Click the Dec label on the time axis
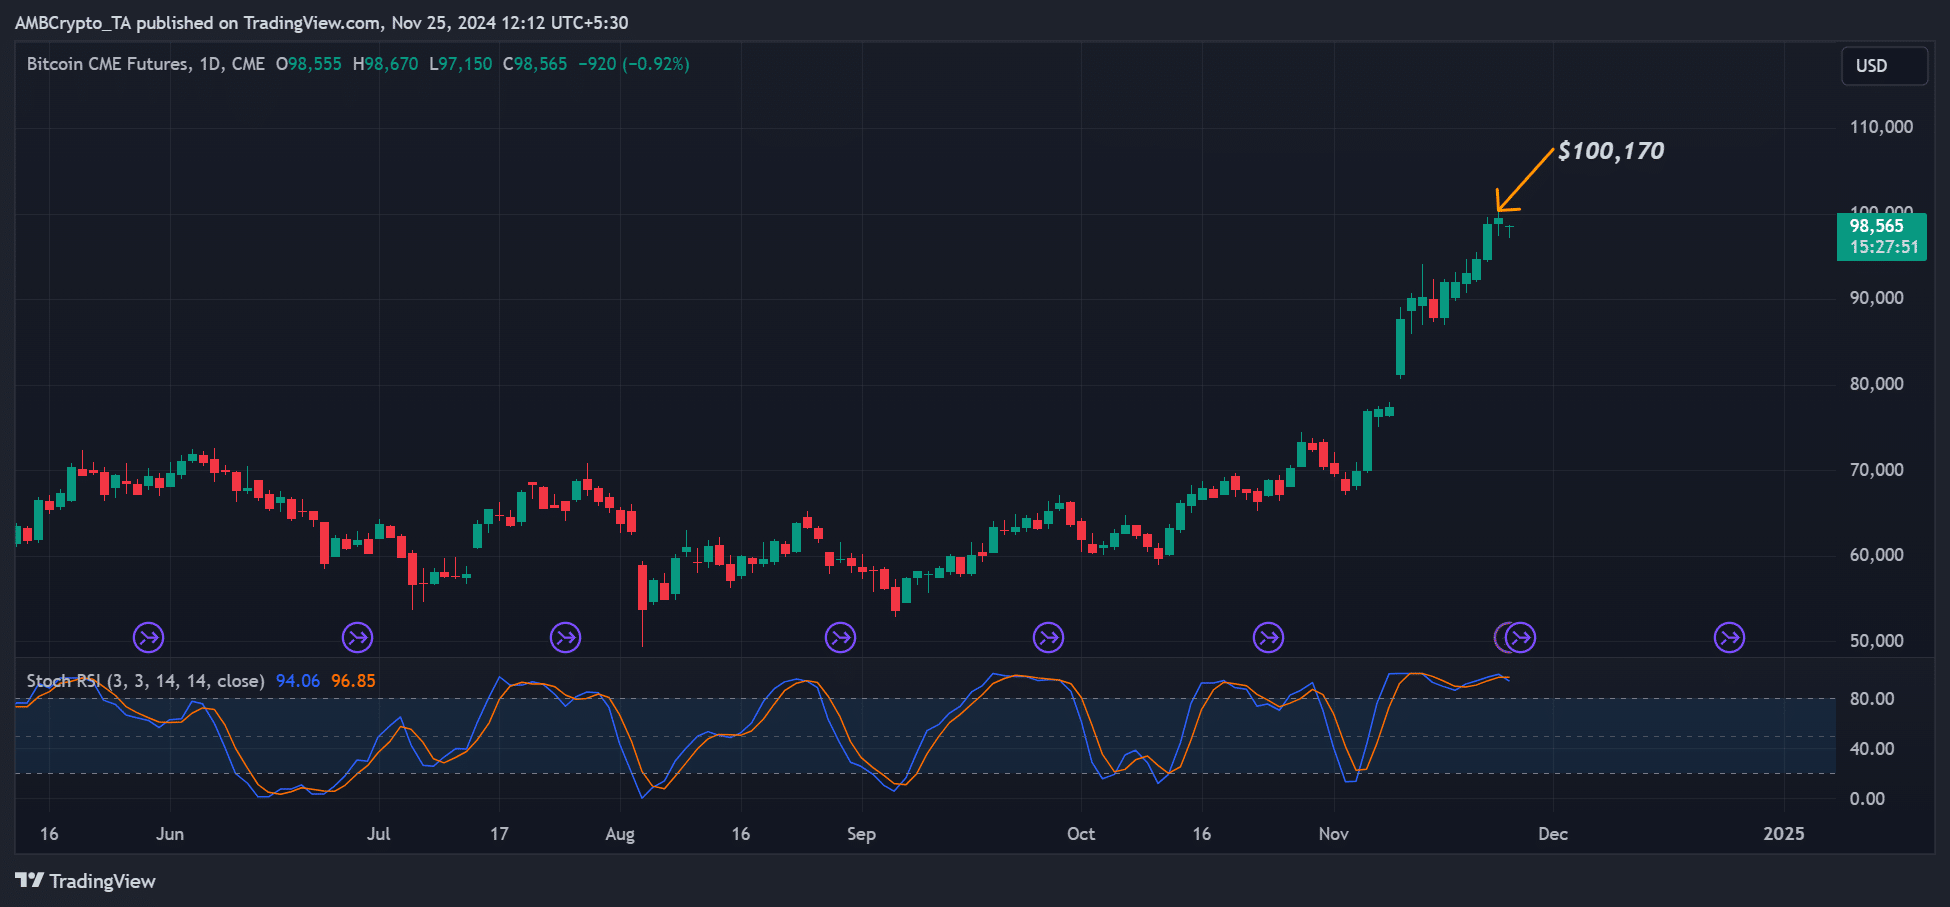Viewport: 1950px width, 907px height. pyautogui.click(x=1553, y=834)
